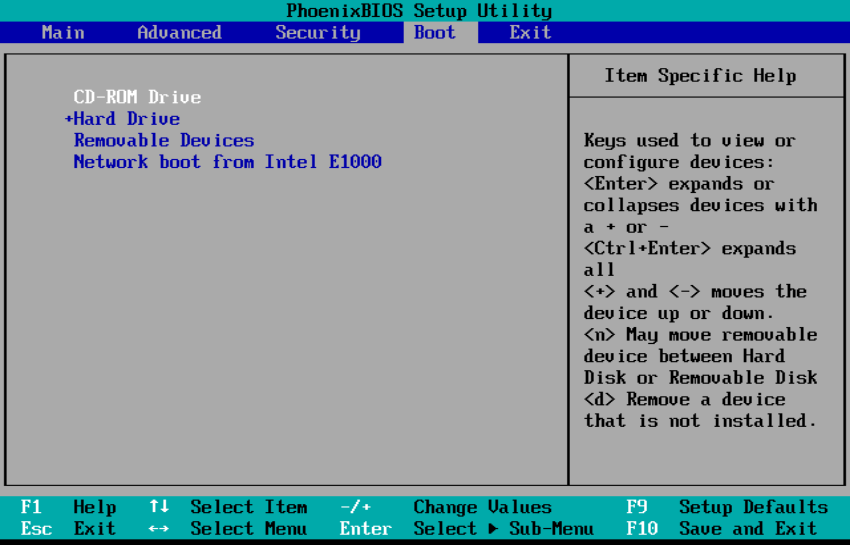
Task: Expand Hard Drive using plus sign
Action: tap(69, 119)
